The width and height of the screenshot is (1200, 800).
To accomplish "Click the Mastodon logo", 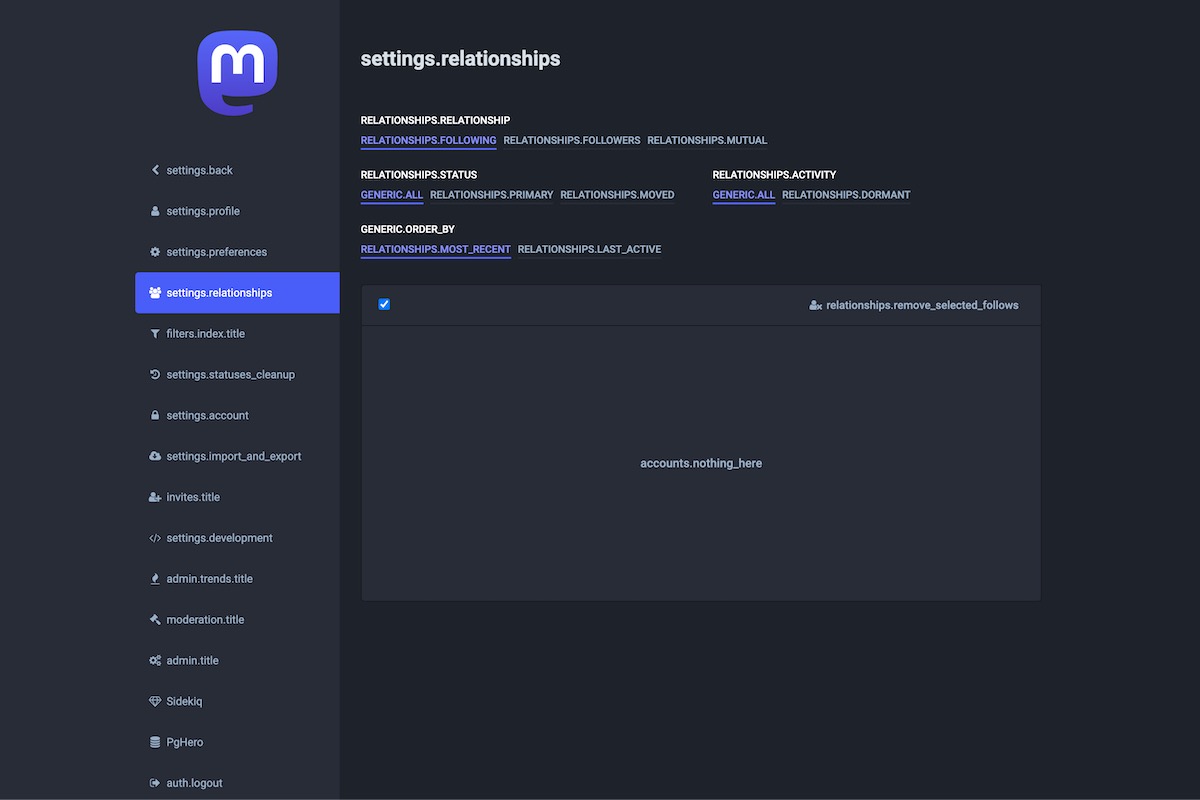I will (x=237, y=72).
